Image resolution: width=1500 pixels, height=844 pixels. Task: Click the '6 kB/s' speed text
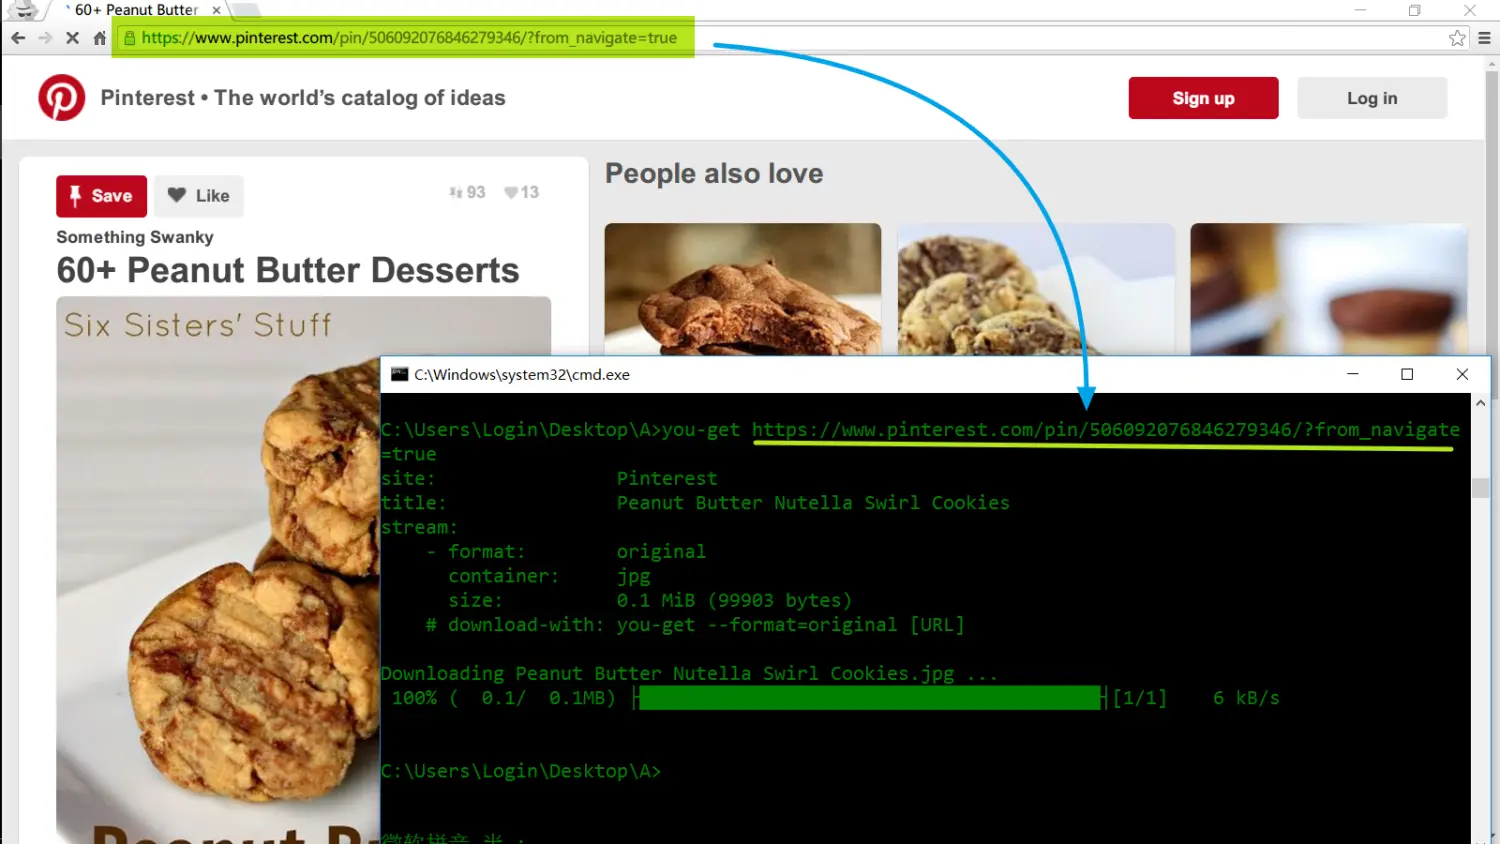click(x=1246, y=698)
